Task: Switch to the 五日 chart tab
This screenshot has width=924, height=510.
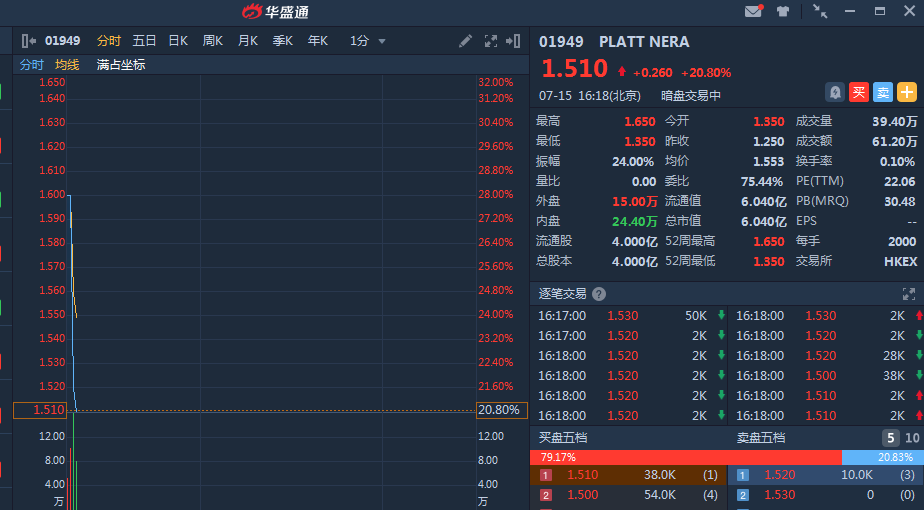Action: [x=145, y=41]
